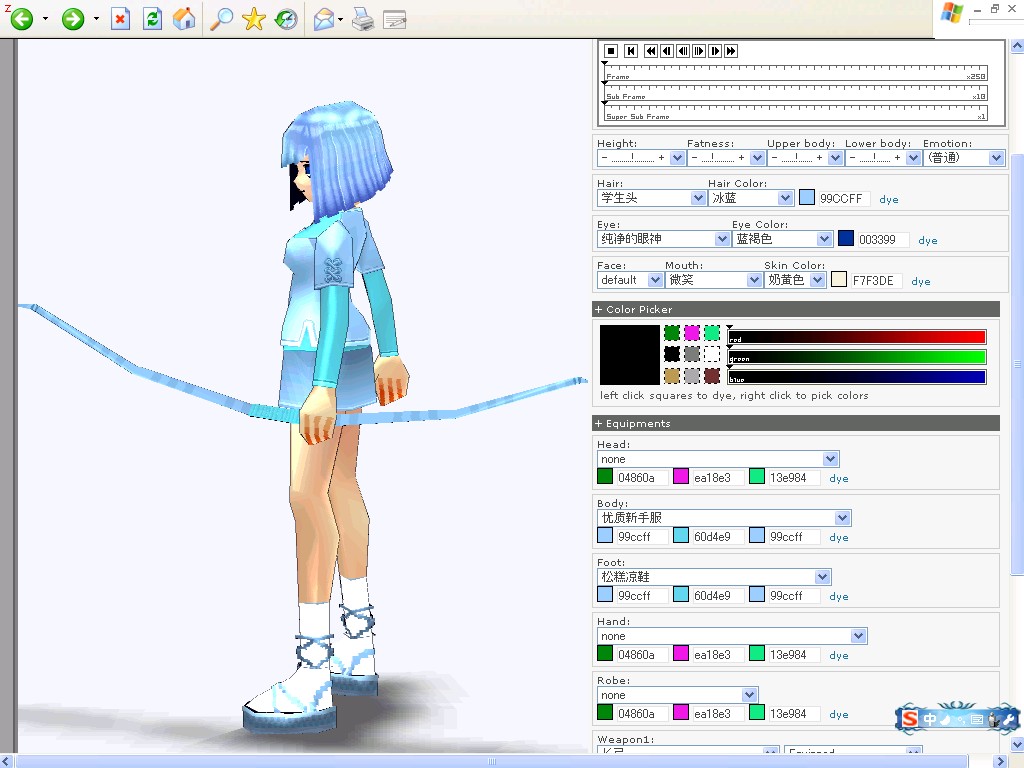The image size is (1024, 768).
Task: Click the dye link for Hair Color
Action: (889, 199)
